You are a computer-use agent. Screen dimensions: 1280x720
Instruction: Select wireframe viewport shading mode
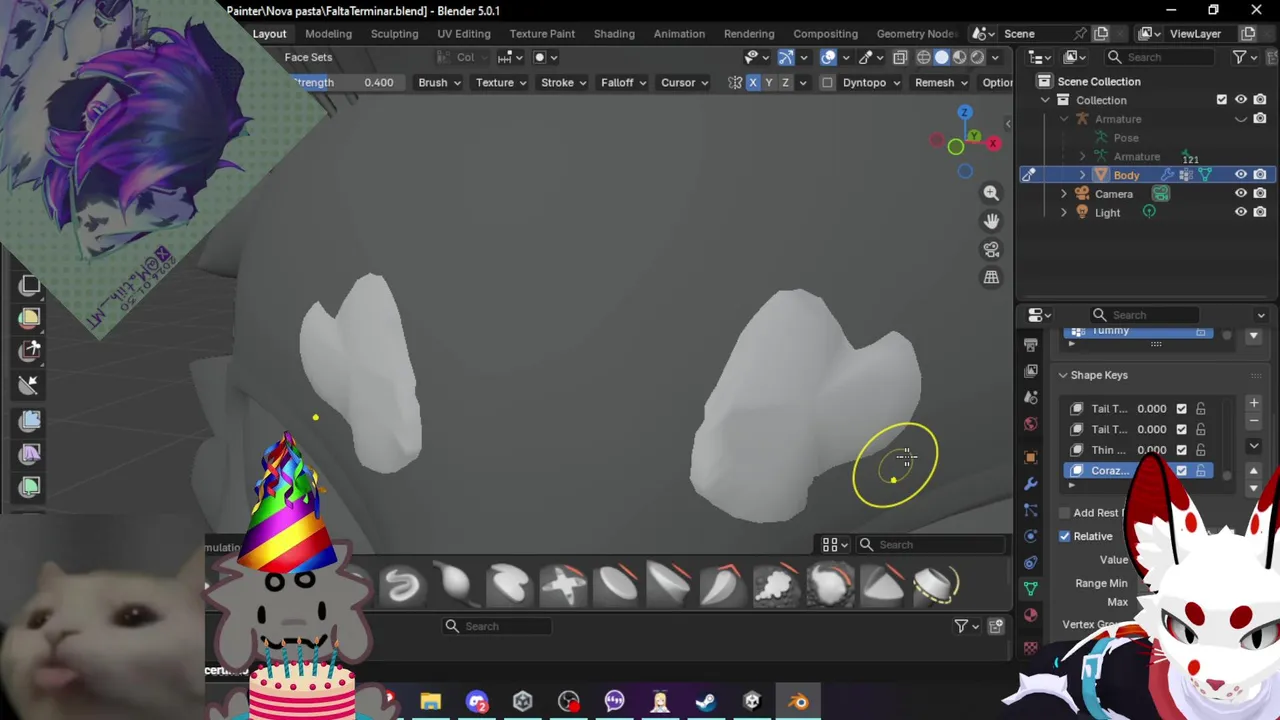923,57
